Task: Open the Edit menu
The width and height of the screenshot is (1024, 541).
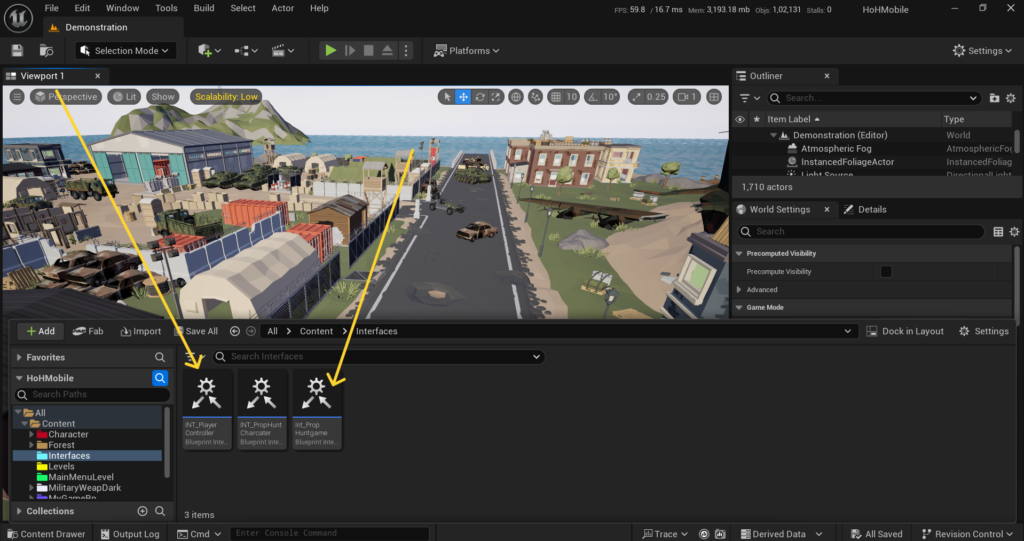Action: tap(82, 8)
